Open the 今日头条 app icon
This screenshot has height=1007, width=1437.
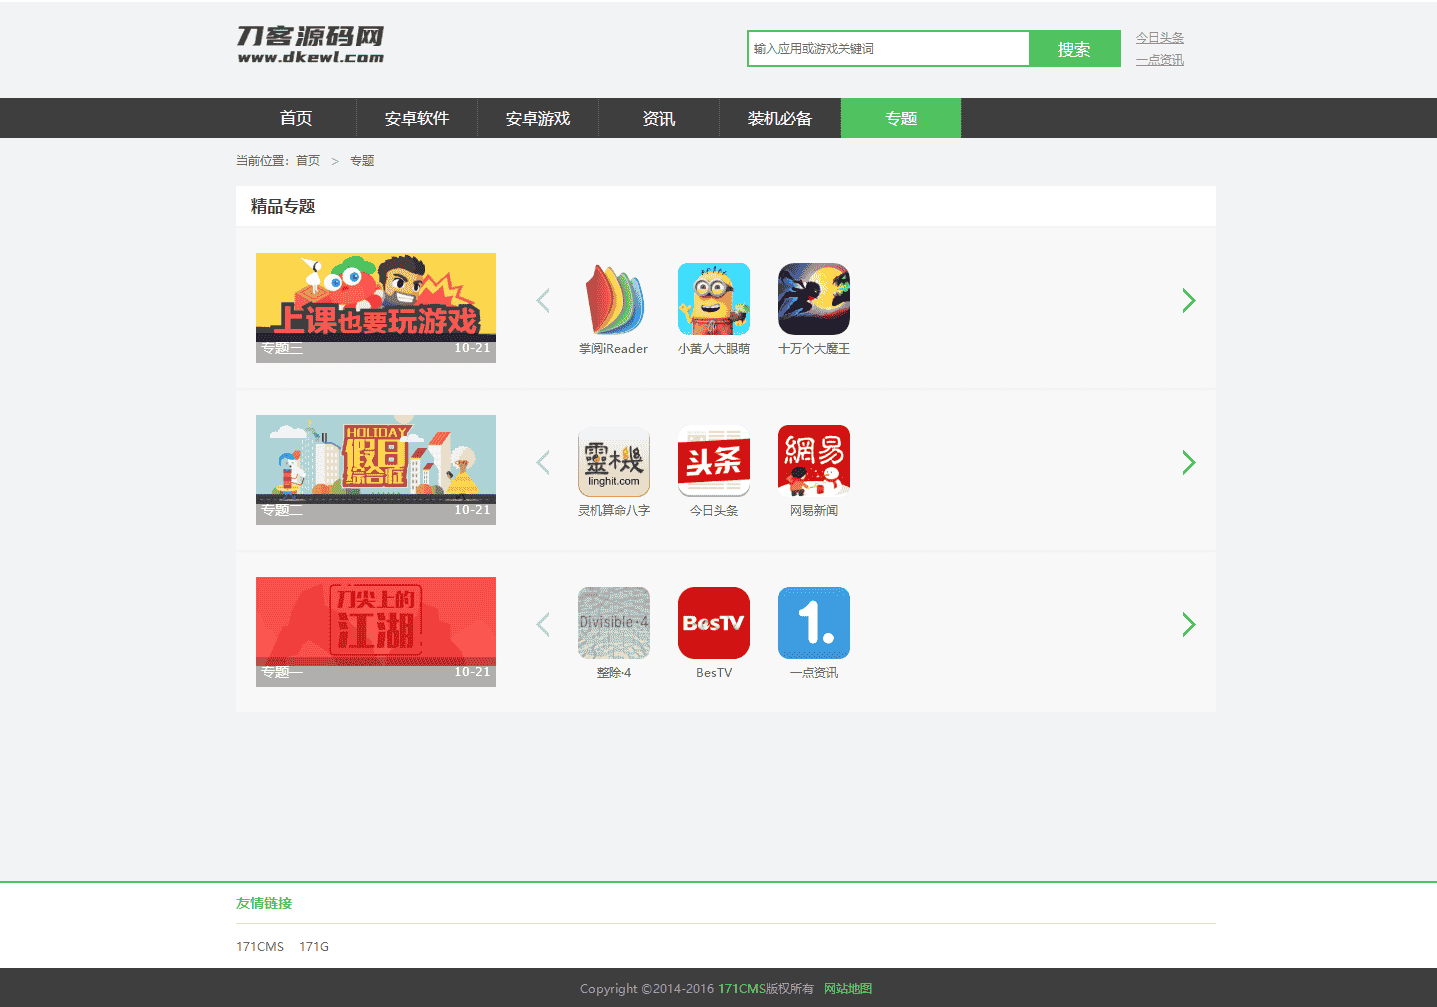coord(714,461)
